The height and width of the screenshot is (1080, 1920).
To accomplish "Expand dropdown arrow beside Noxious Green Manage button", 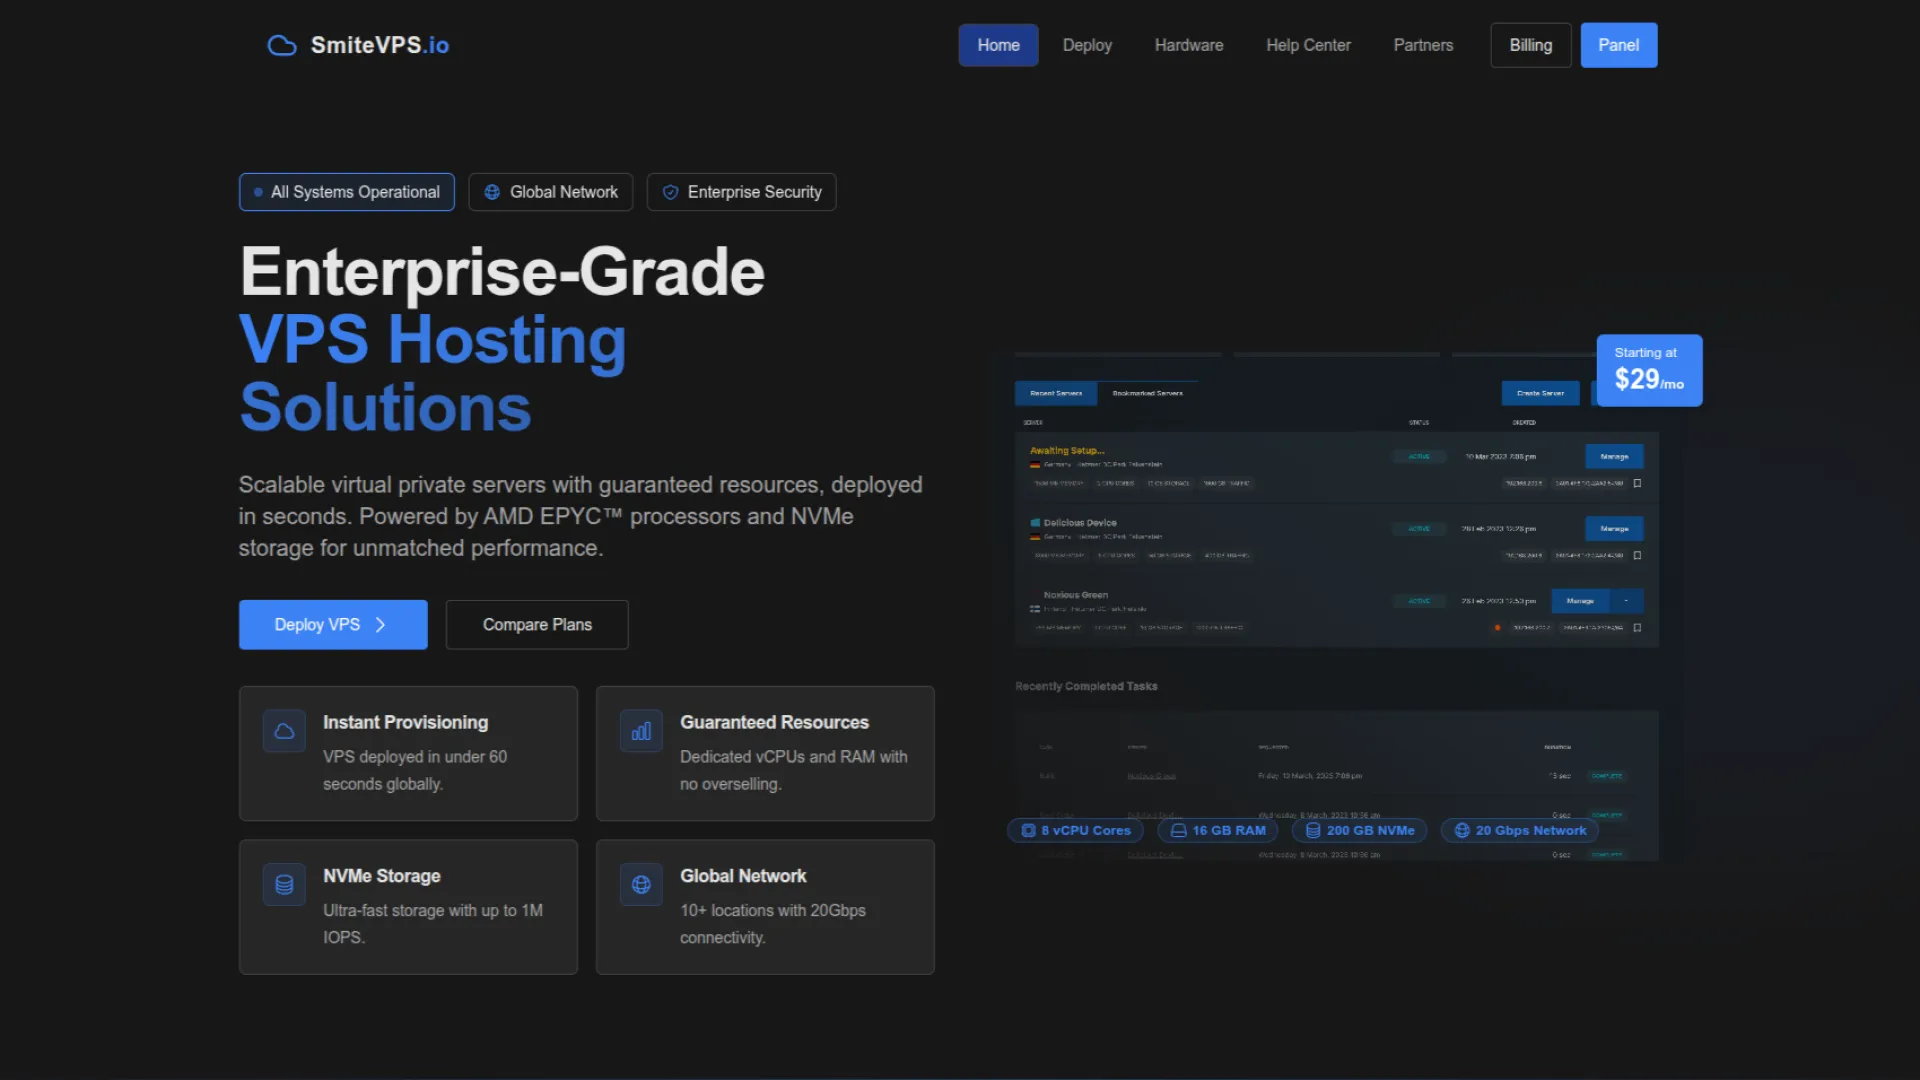I will [1626, 601].
